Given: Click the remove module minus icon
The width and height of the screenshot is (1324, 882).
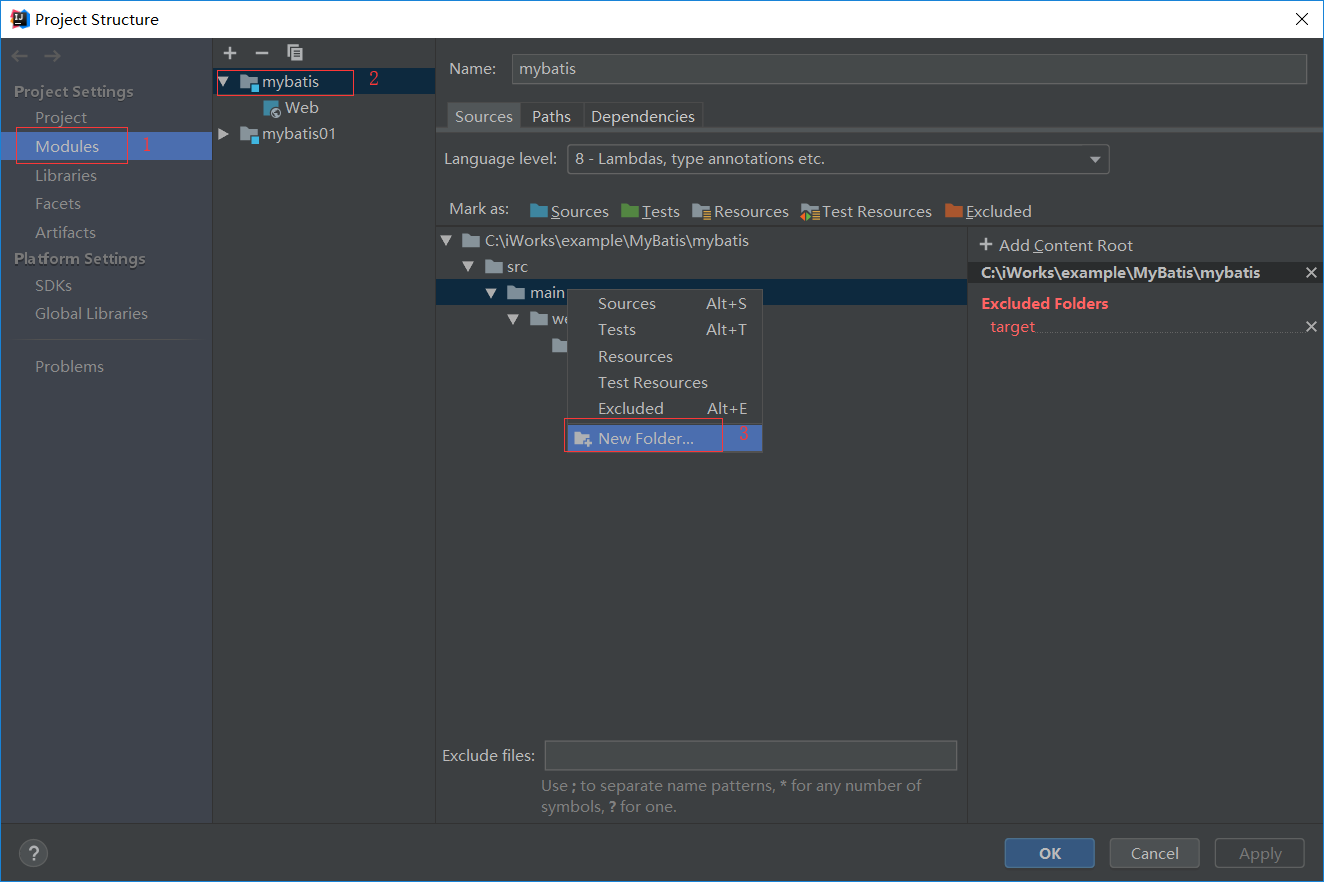Looking at the screenshot, I should coord(262,53).
